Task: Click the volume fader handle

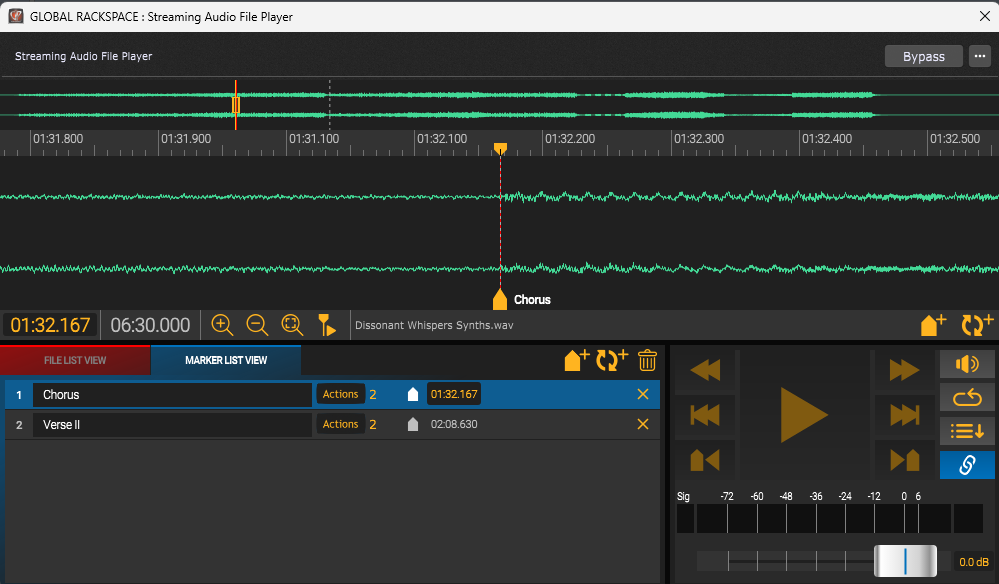Action: (905, 561)
